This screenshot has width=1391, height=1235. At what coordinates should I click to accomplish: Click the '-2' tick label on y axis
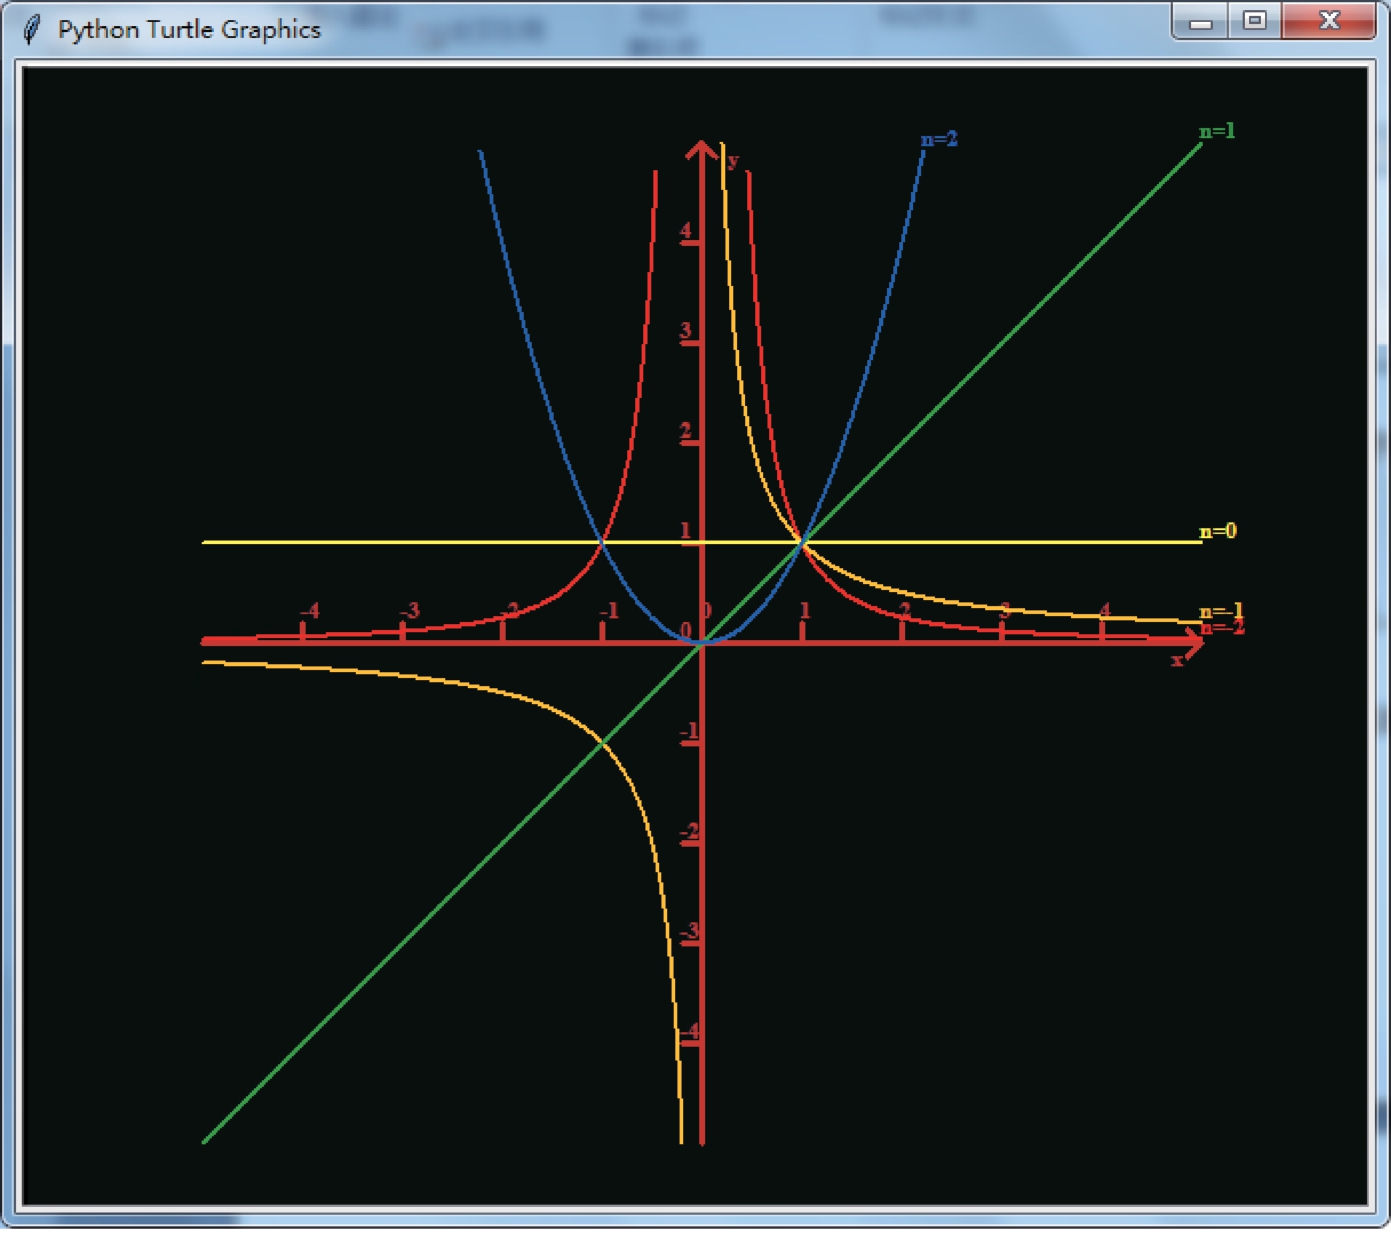point(689,831)
